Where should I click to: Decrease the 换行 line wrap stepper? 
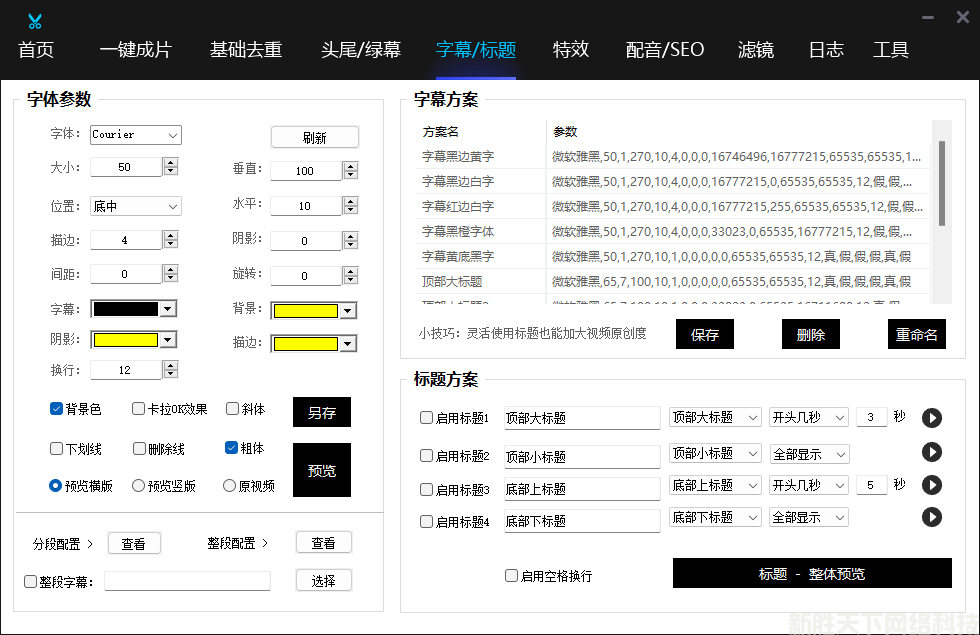(171, 374)
